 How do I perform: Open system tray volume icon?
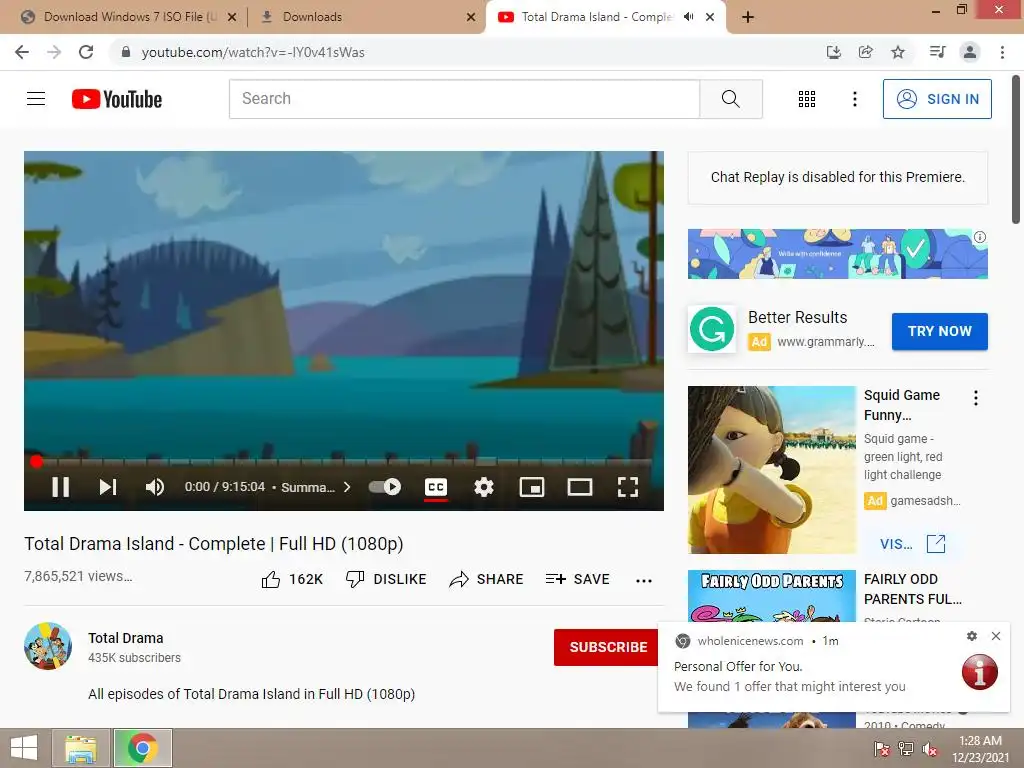tap(930, 749)
